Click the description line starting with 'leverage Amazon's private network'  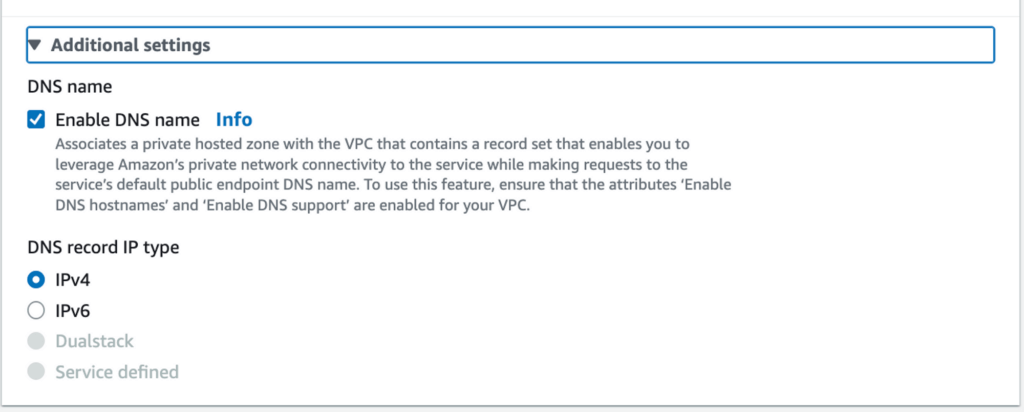point(370,163)
